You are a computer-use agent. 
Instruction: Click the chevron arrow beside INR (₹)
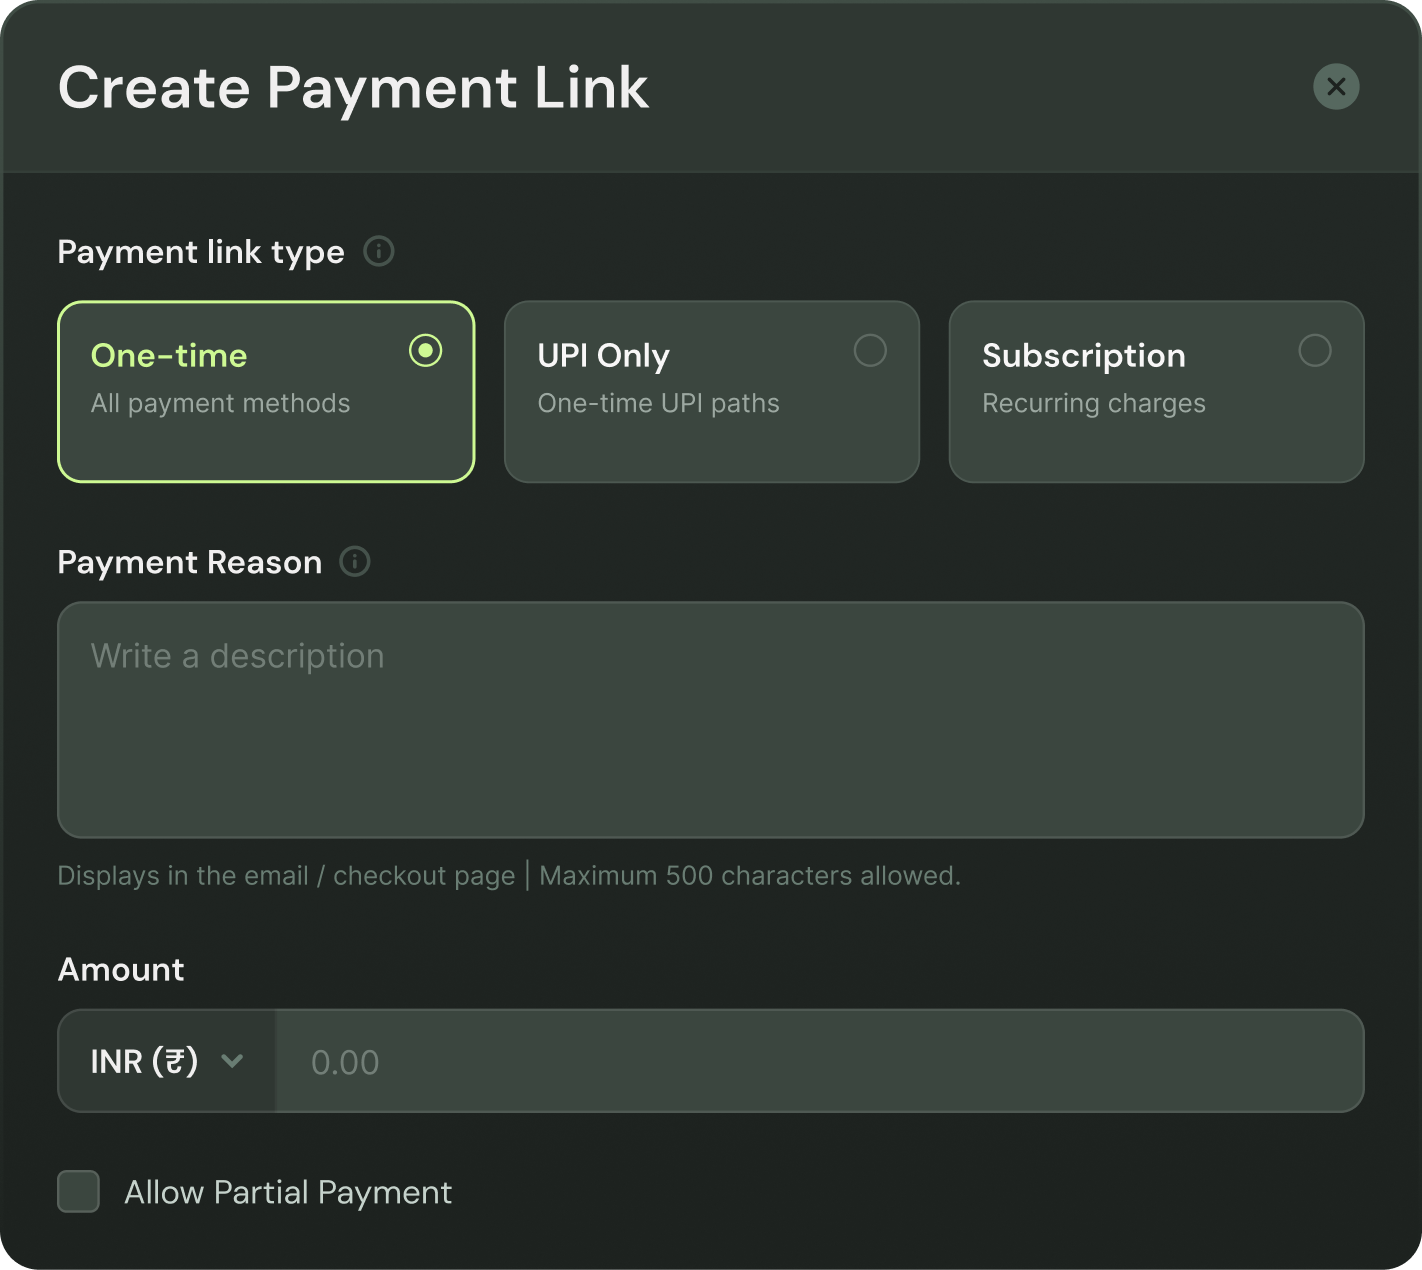click(x=232, y=1061)
